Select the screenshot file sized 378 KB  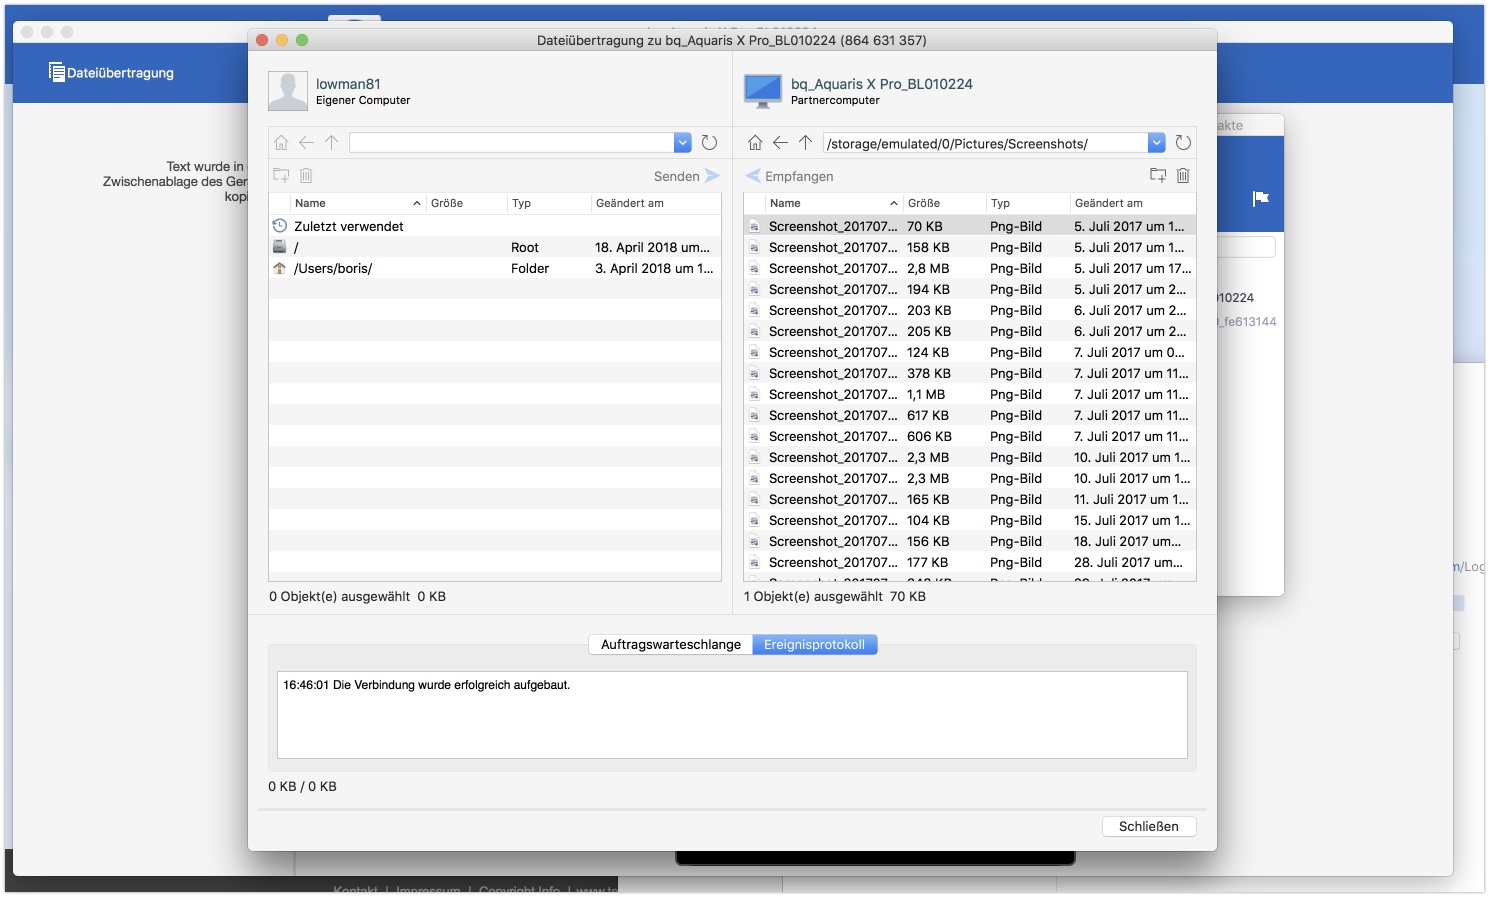pyautogui.click(x=970, y=373)
